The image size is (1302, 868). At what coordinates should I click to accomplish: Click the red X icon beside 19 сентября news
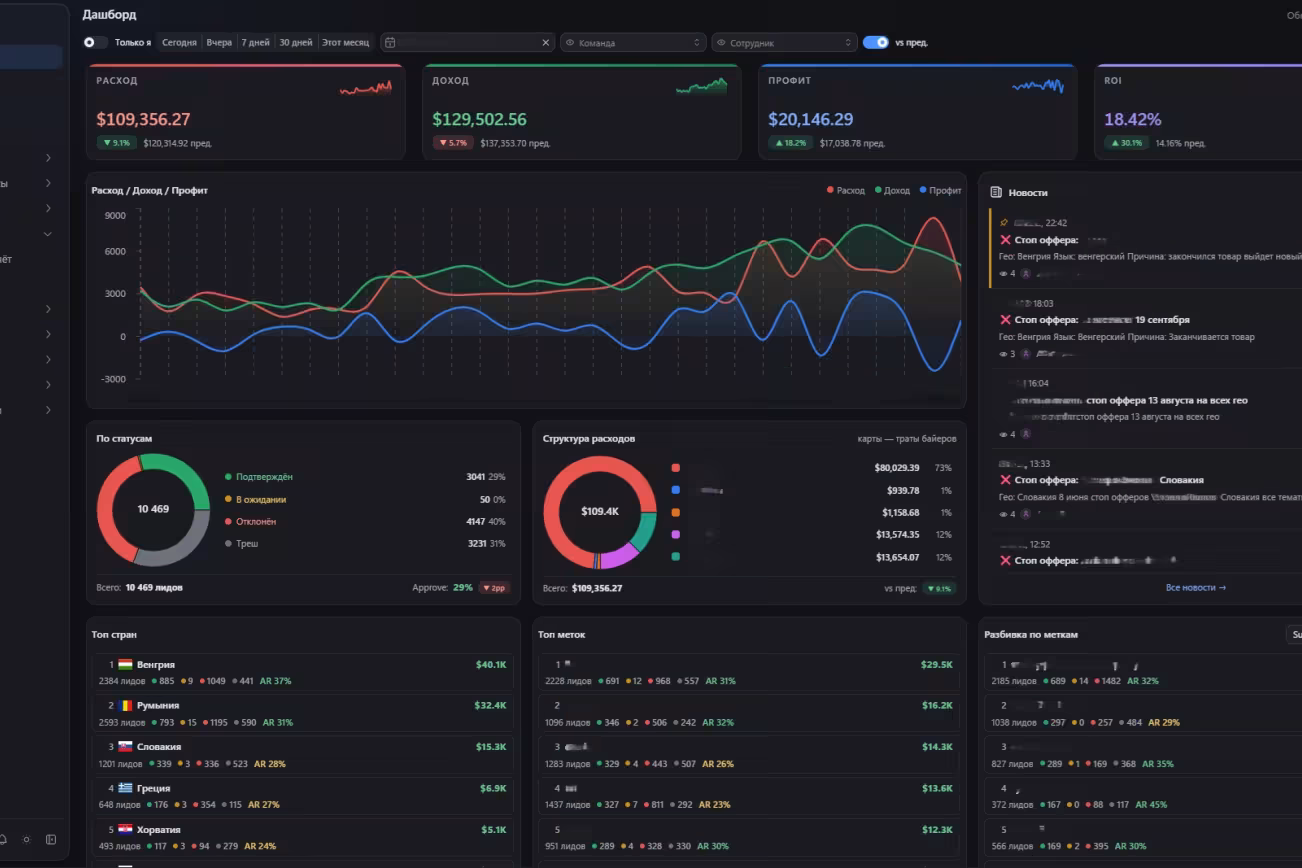(1006, 320)
